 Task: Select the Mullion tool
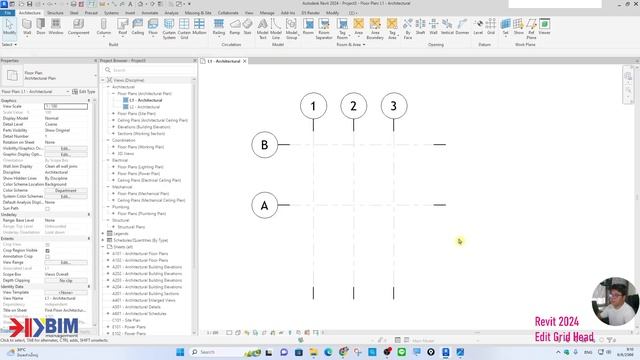[199, 27]
